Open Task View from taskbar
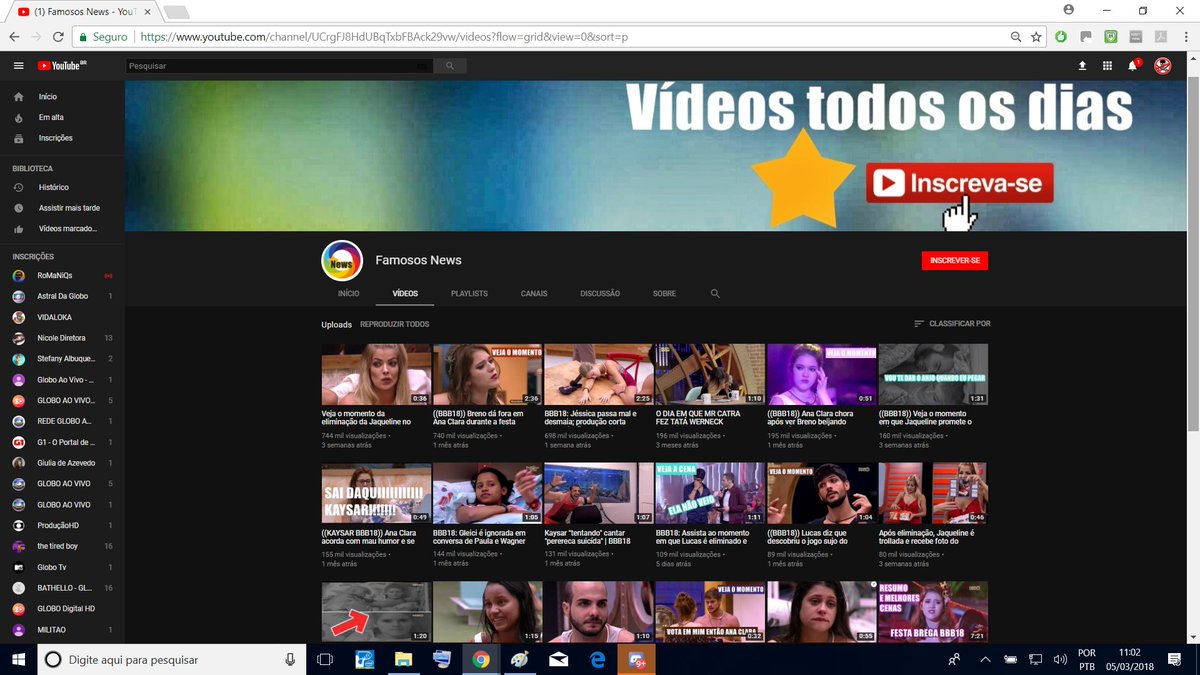 click(x=325, y=659)
